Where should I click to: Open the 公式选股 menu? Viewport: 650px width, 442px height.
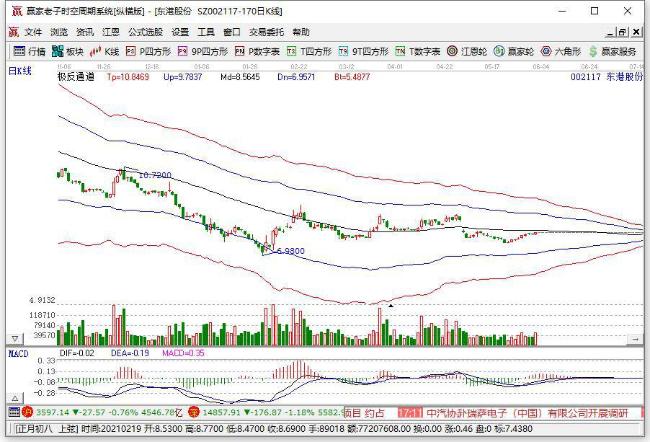[x=146, y=32]
